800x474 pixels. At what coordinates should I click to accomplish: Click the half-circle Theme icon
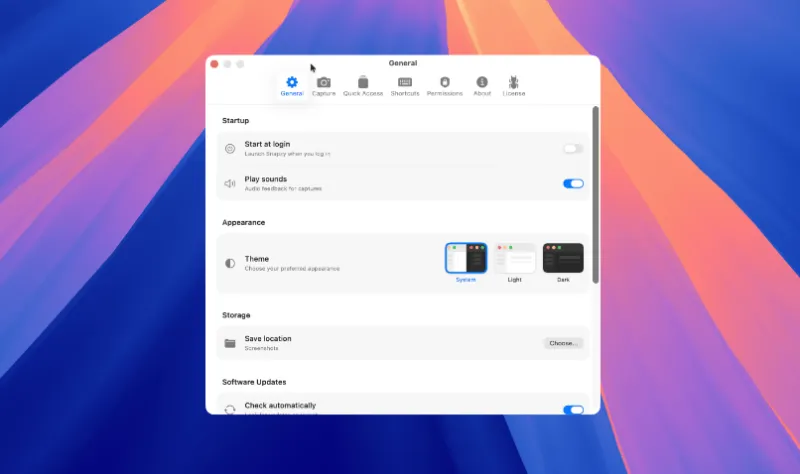230,263
